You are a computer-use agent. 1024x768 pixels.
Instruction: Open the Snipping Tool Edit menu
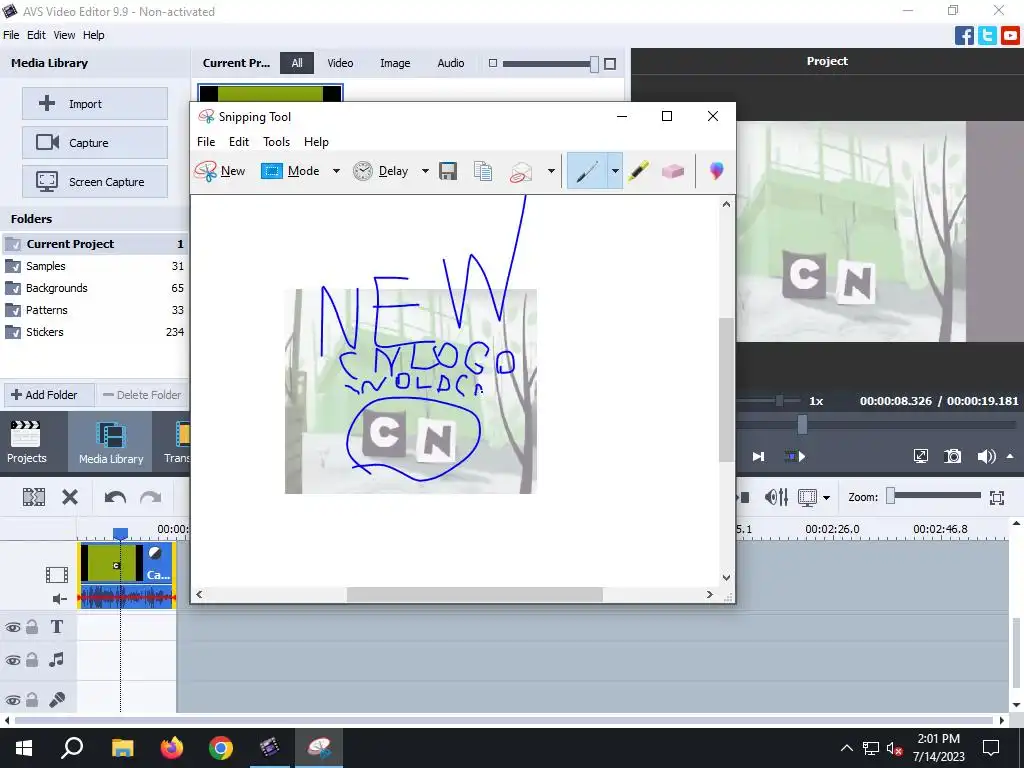[x=238, y=142]
